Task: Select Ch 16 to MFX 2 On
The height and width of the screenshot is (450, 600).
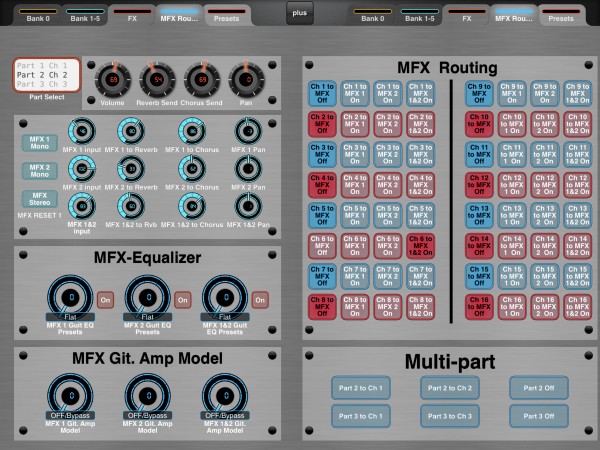Action: pyautogui.click(x=545, y=307)
